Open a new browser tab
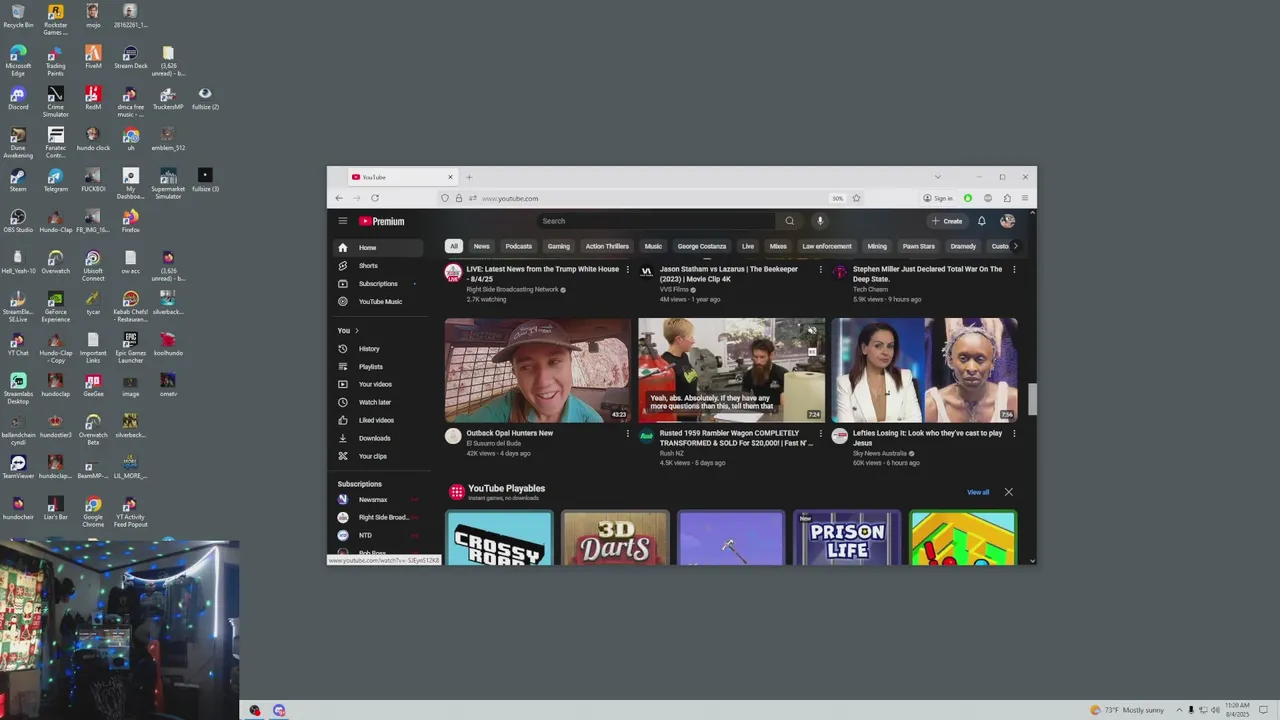 click(x=469, y=177)
